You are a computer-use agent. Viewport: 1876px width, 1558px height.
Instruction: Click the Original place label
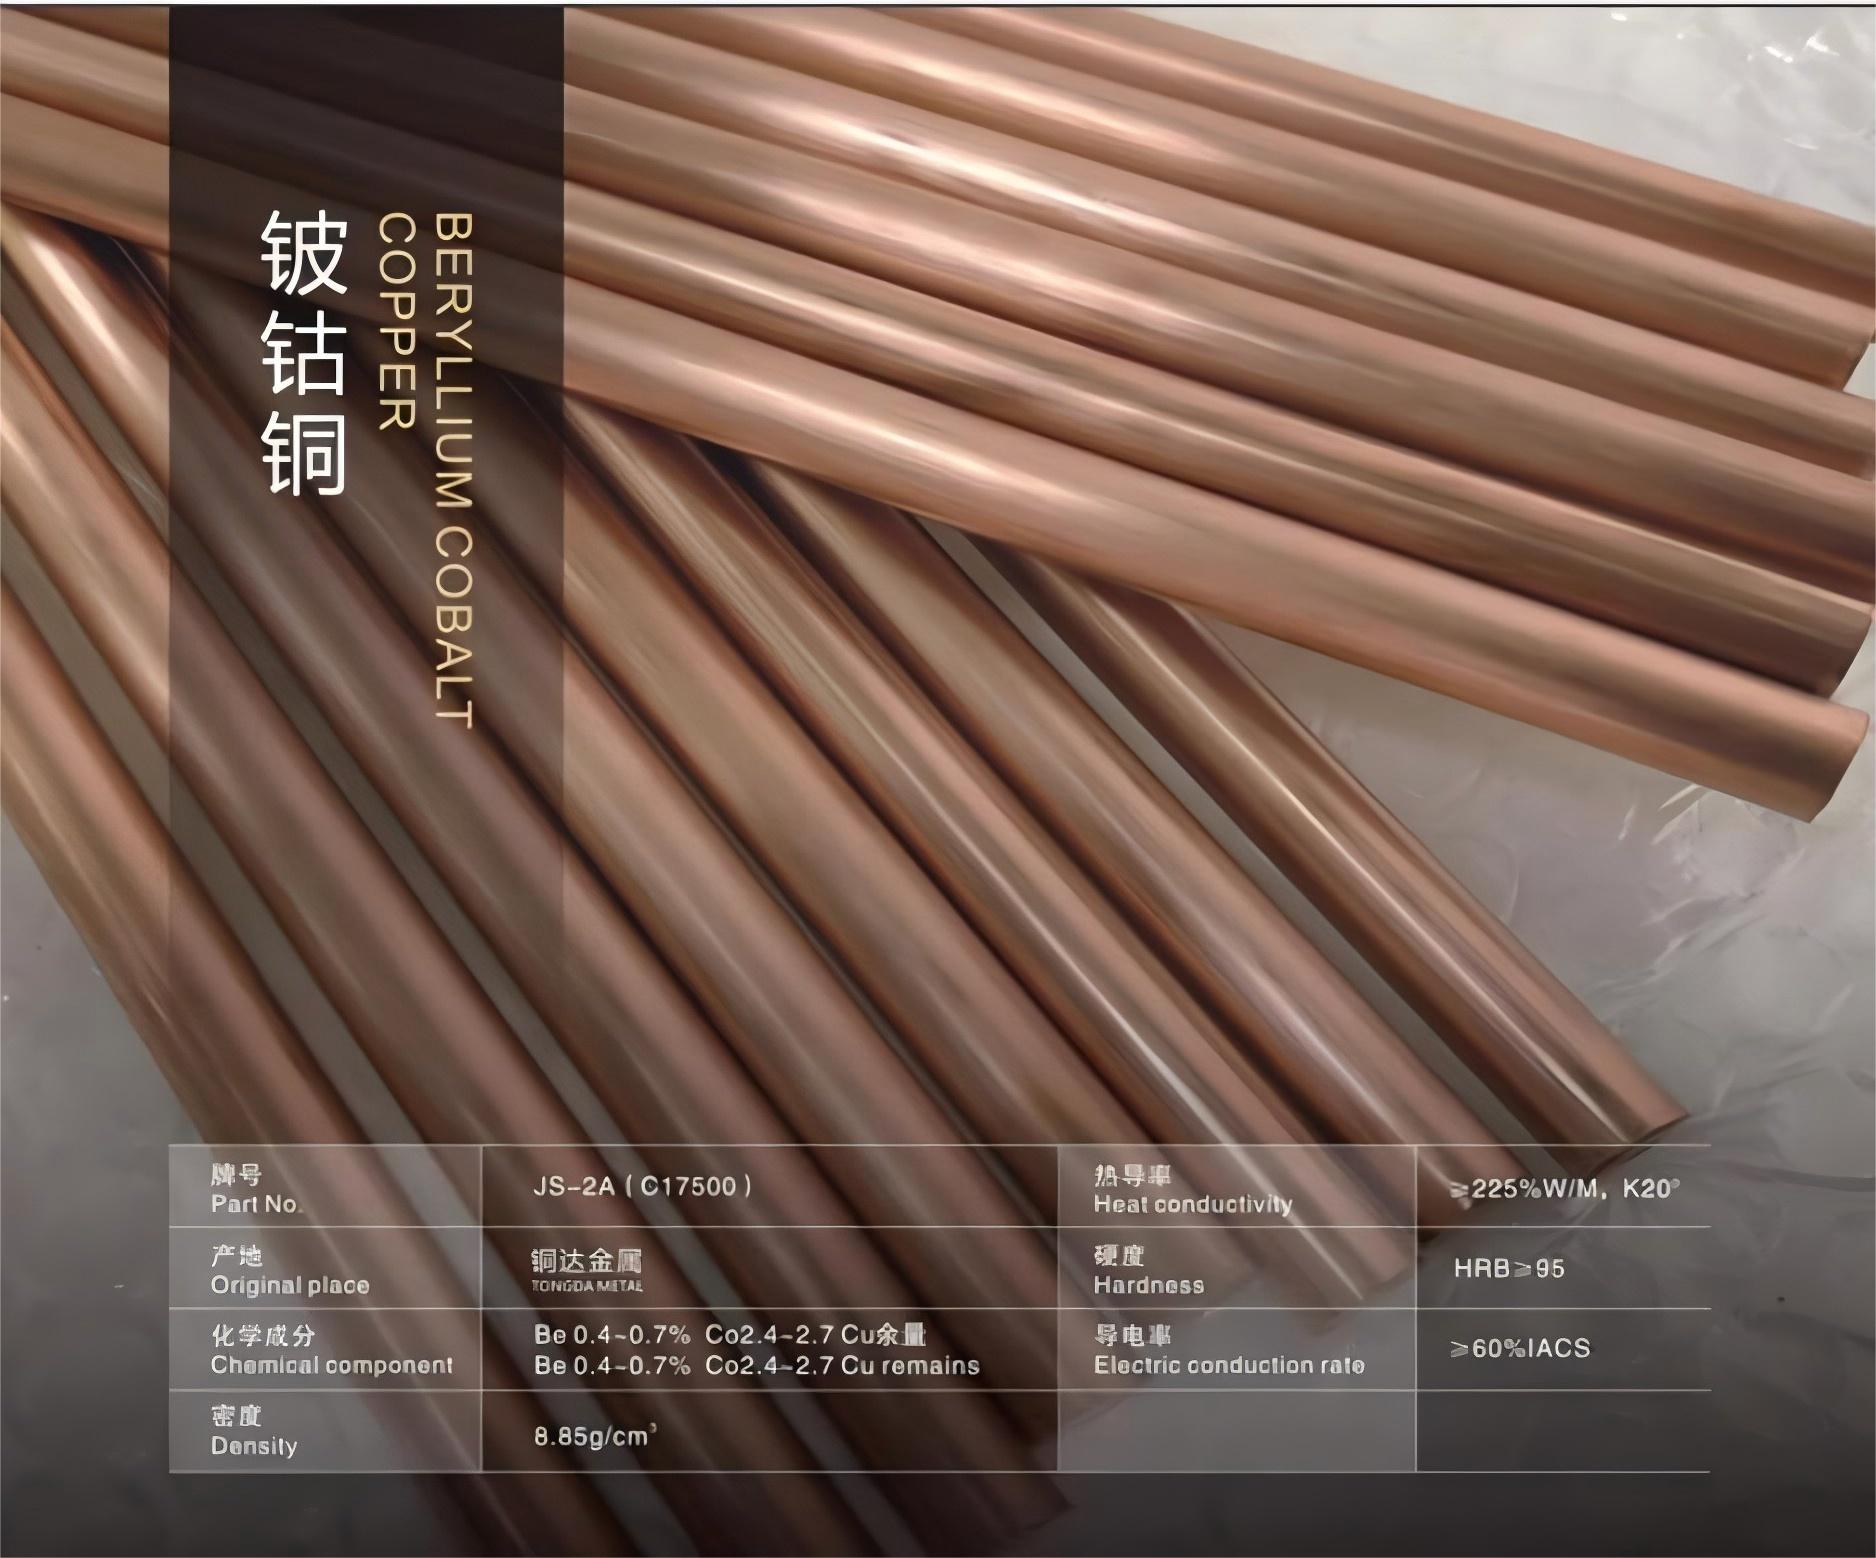289,1285
